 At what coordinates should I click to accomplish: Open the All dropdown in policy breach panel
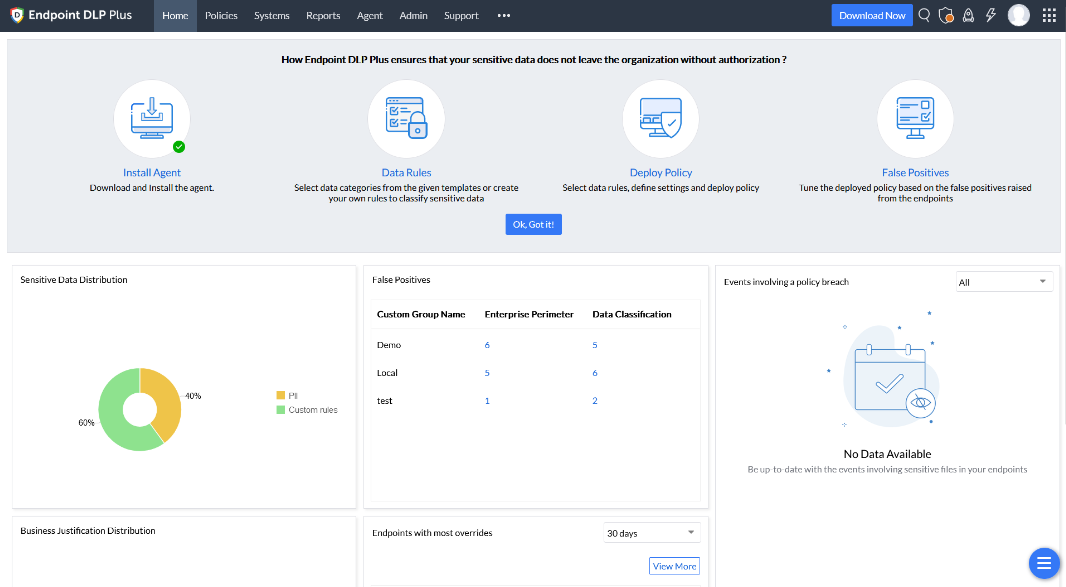(1004, 281)
